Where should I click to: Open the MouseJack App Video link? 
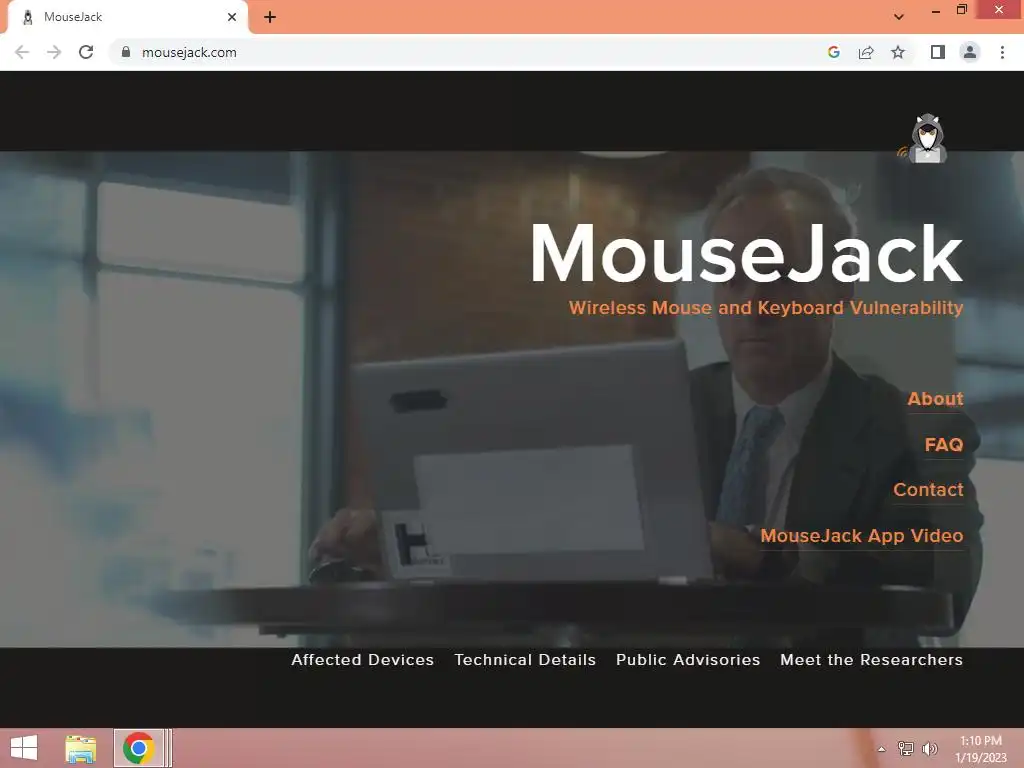[x=861, y=536]
